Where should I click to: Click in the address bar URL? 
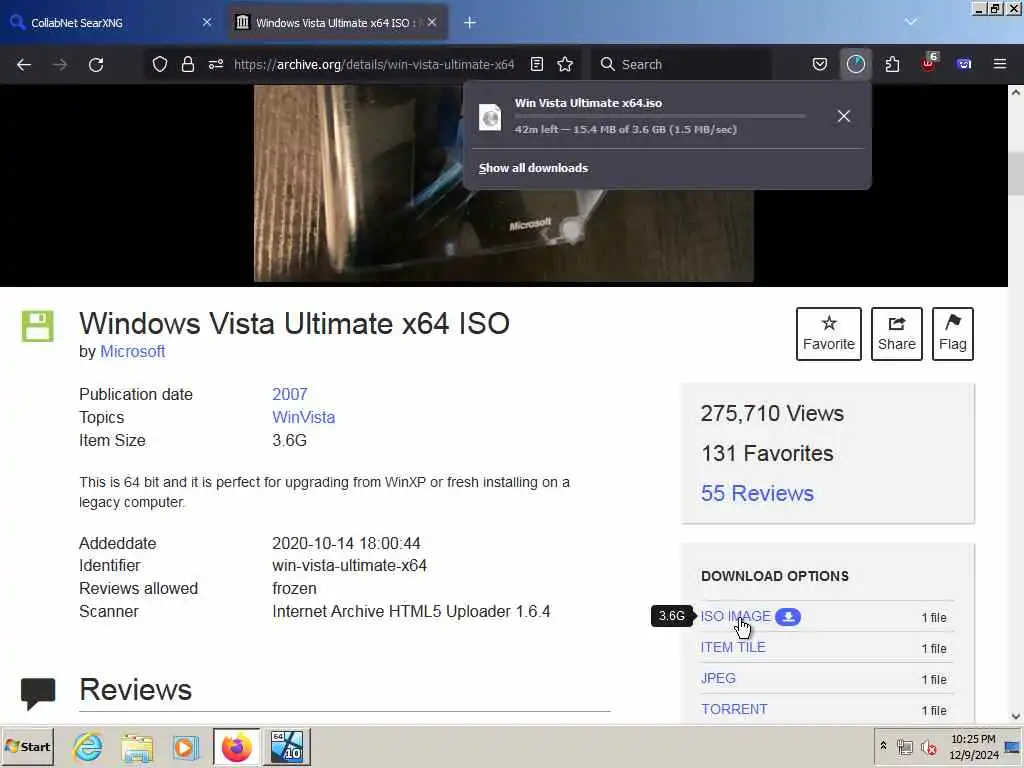[x=374, y=65]
